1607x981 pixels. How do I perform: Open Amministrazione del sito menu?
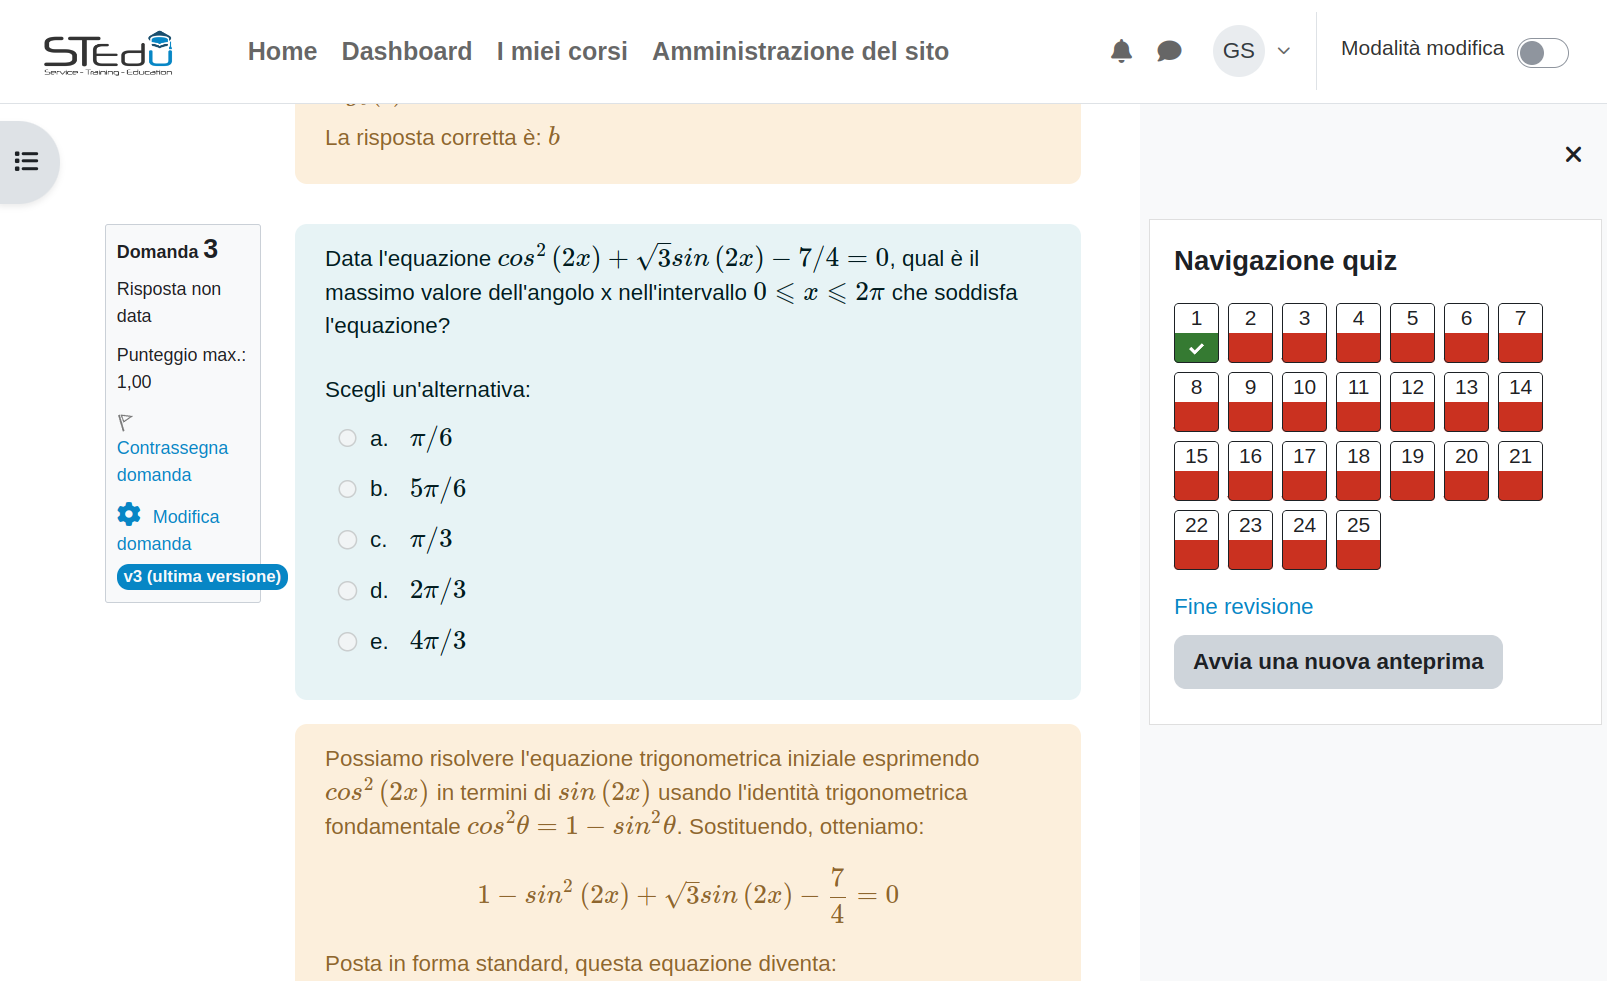pyautogui.click(x=800, y=51)
